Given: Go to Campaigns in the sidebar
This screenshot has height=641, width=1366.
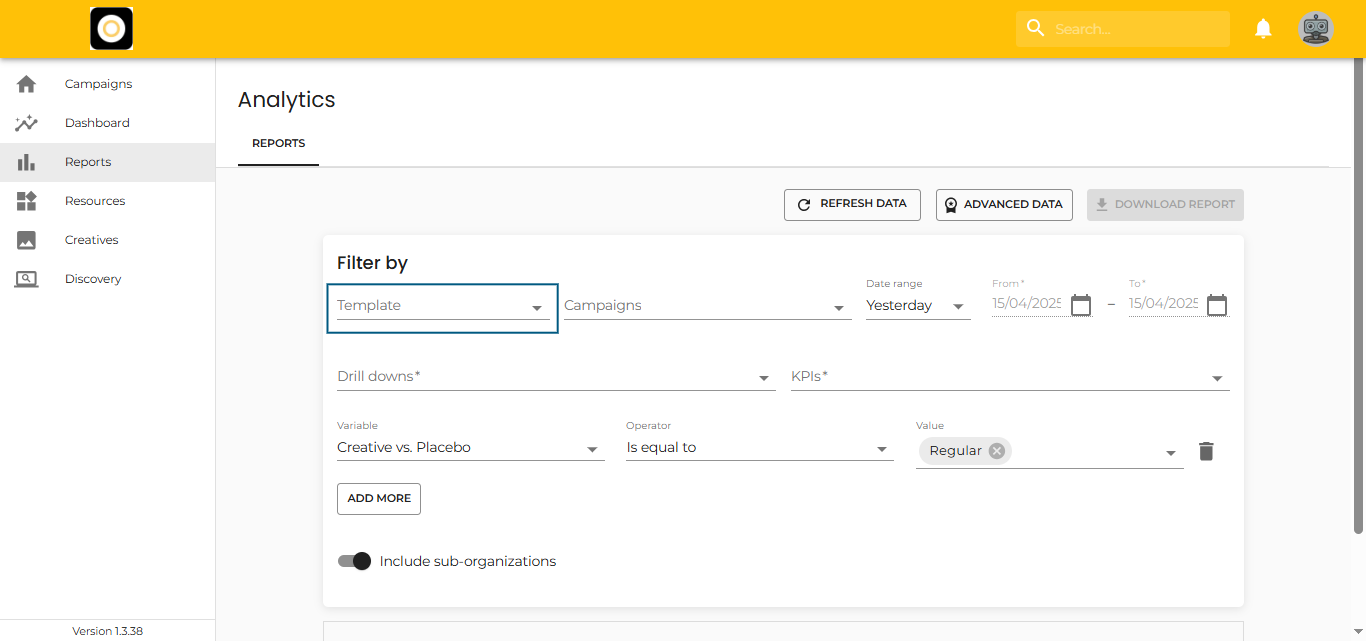Looking at the screenshot, I should click(98, 84).
